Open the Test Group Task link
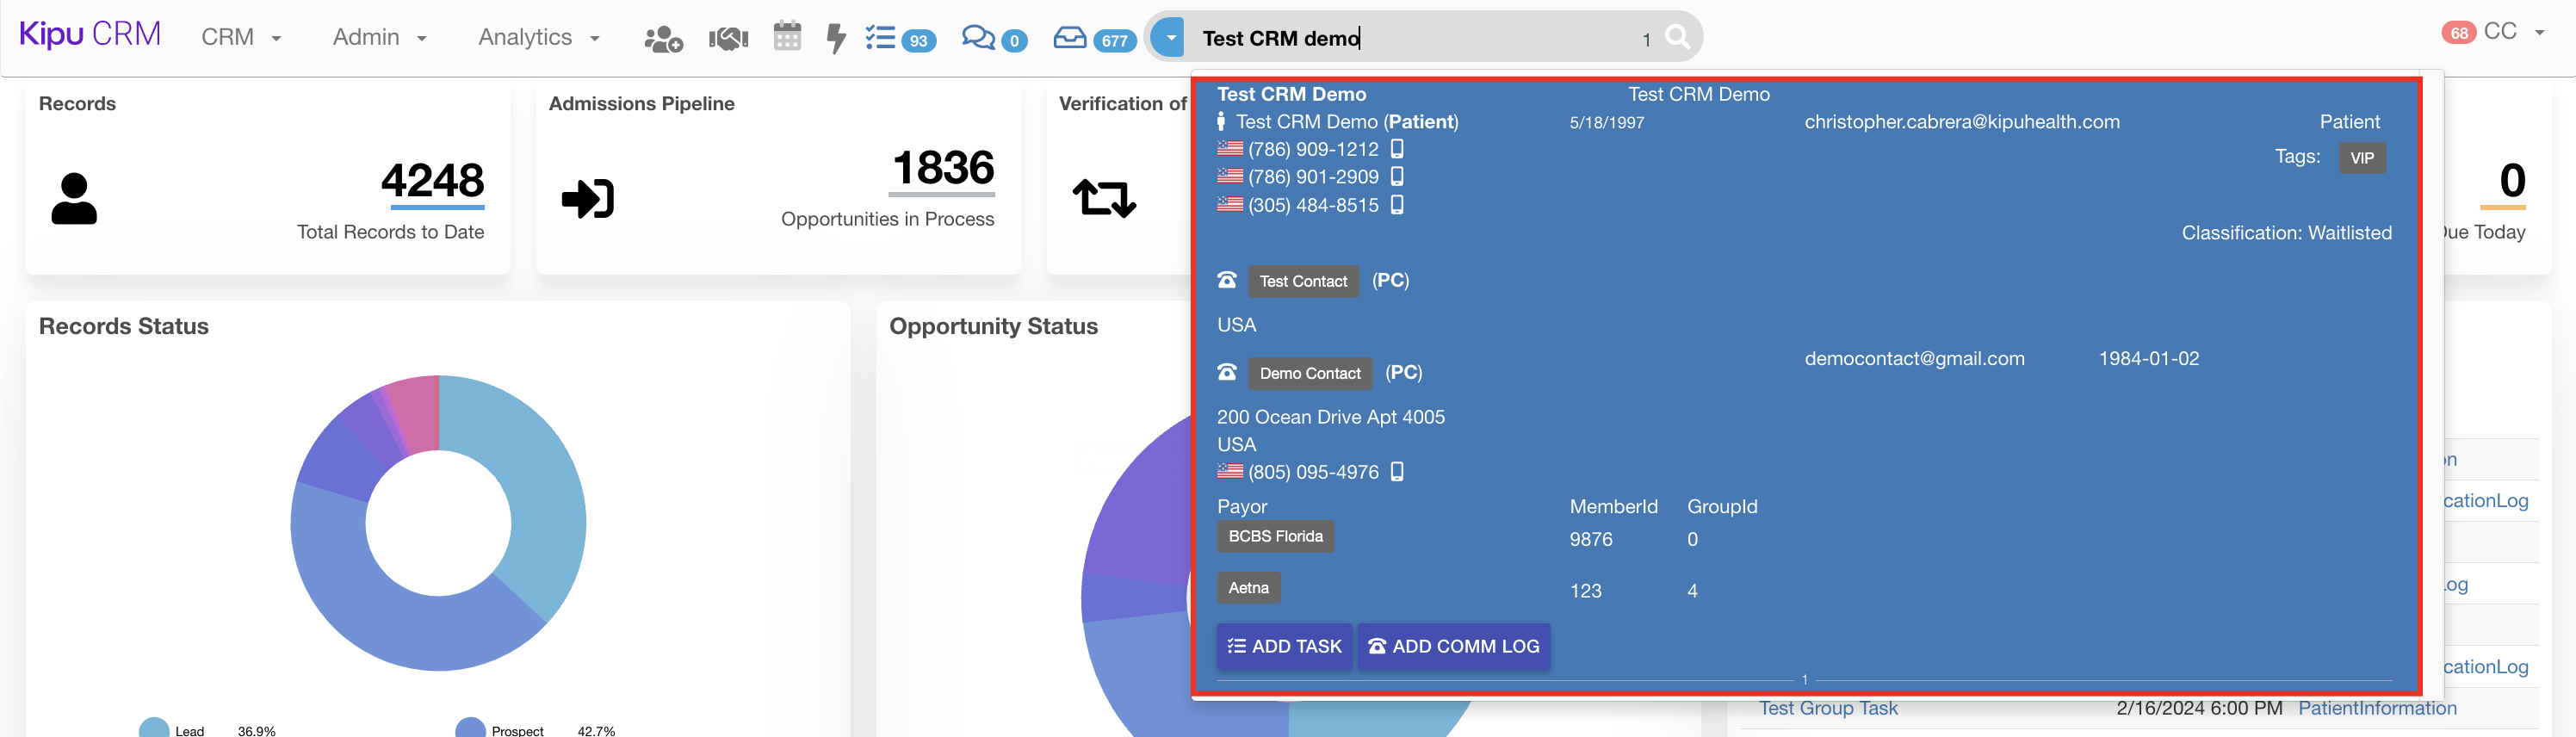 click(x=1827, y=708)
